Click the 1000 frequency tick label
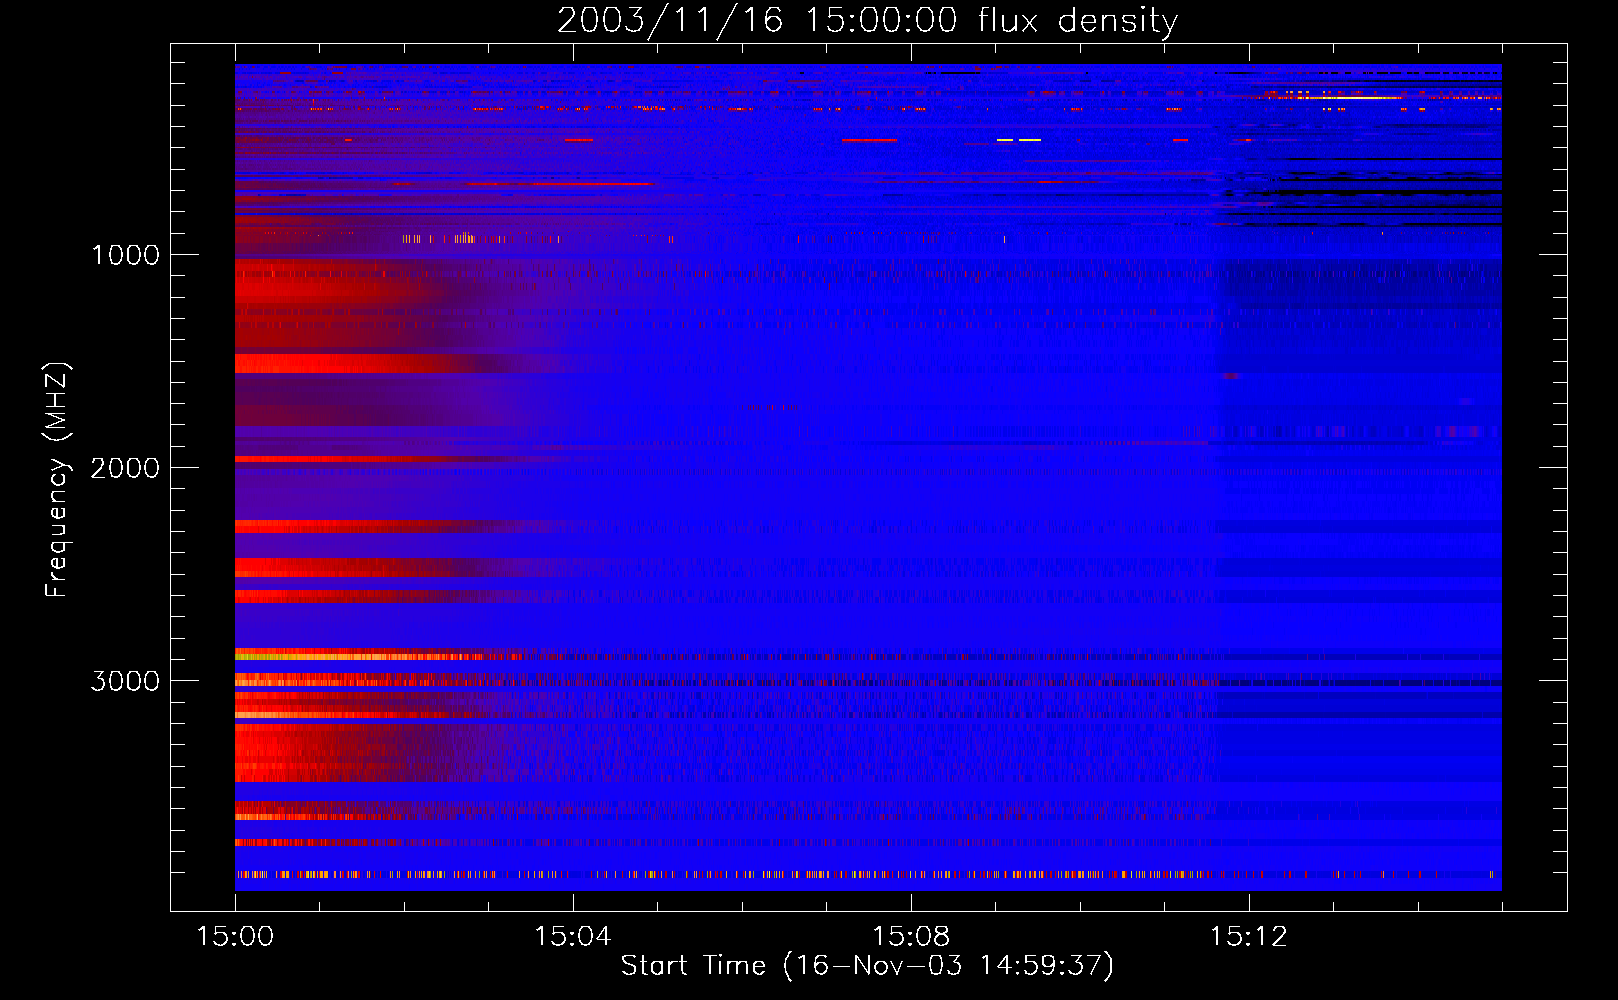1618x1000 pixels. coord(125,255)
